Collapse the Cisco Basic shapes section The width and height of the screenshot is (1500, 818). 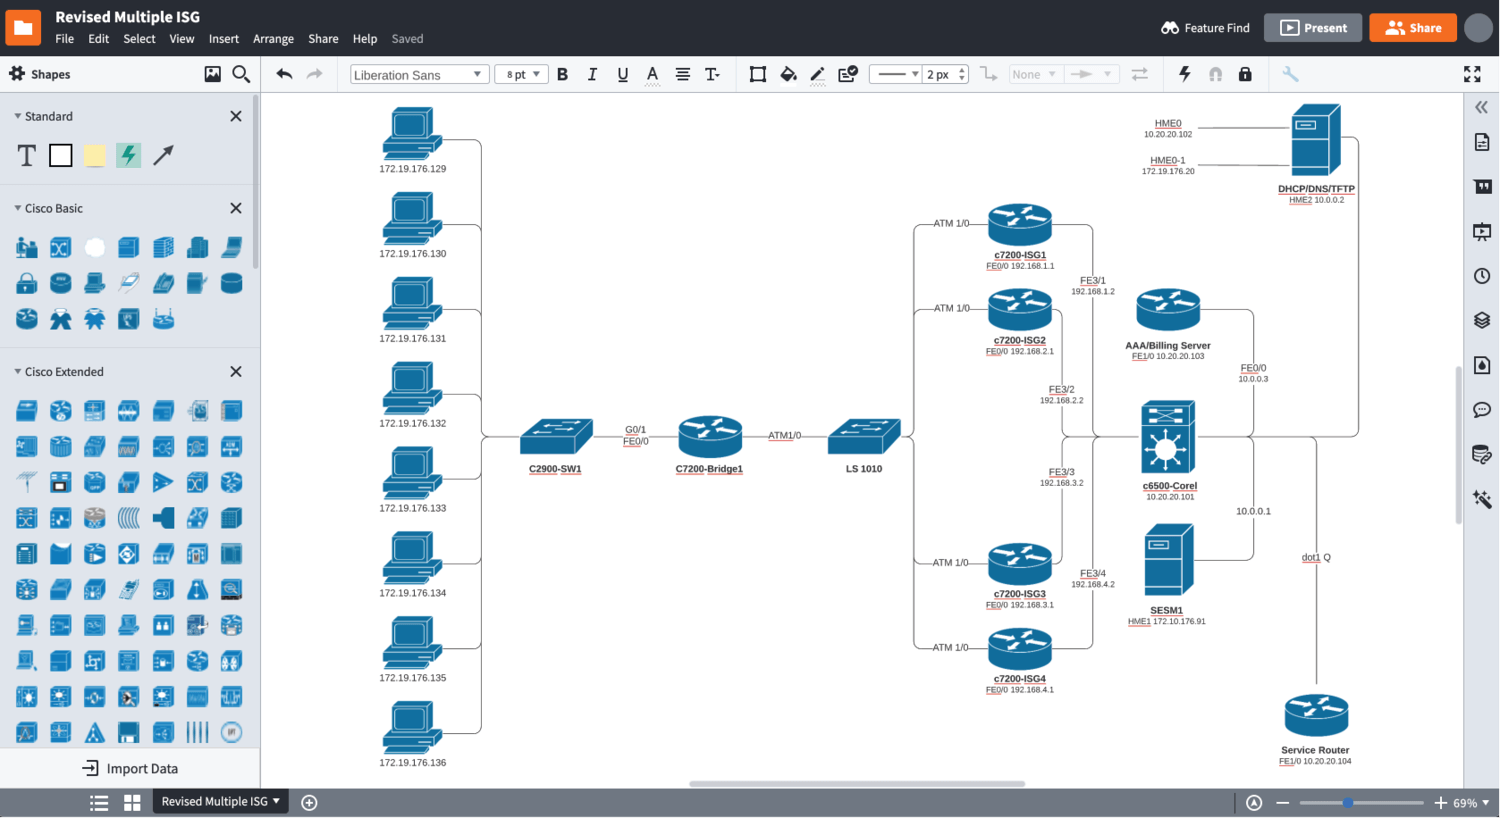[x=18, y=208]
